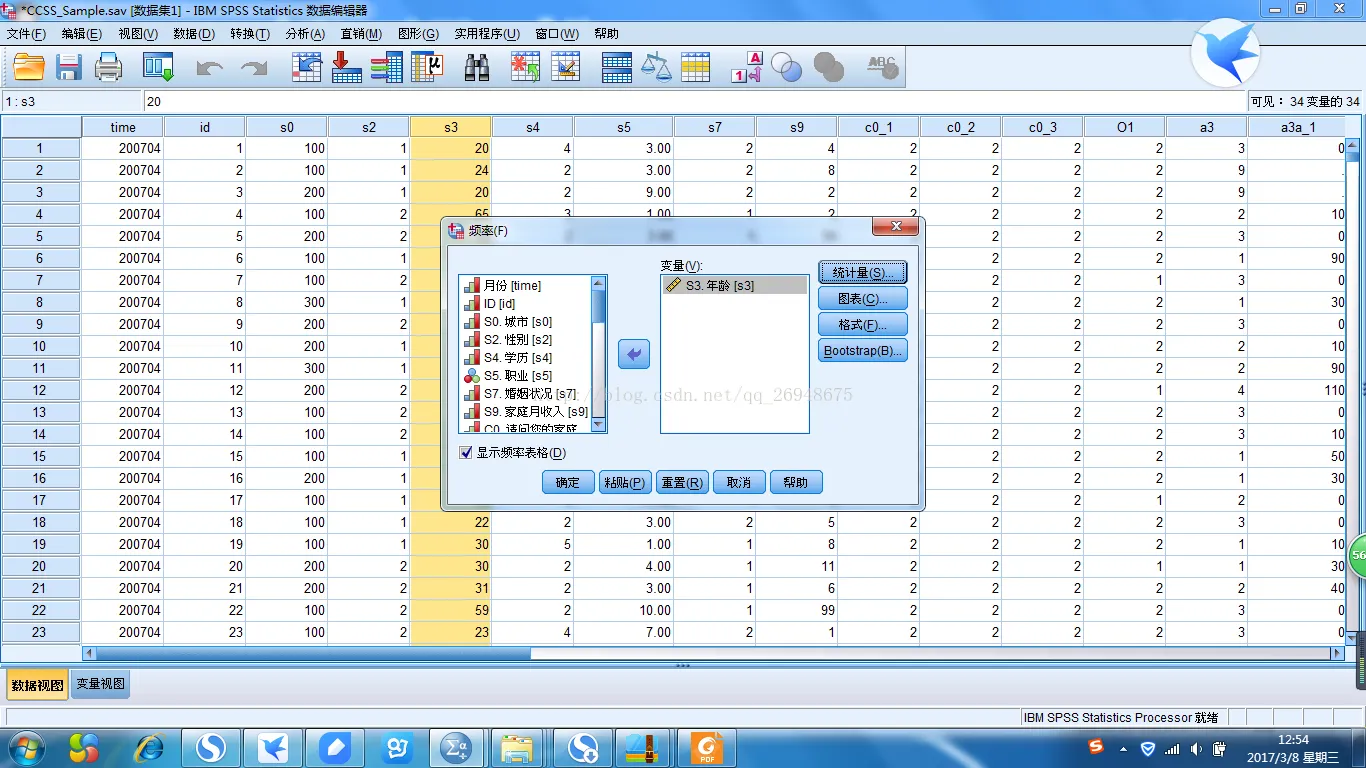
Task: Click the Go to Variable icon
Action: click(347, 67)
